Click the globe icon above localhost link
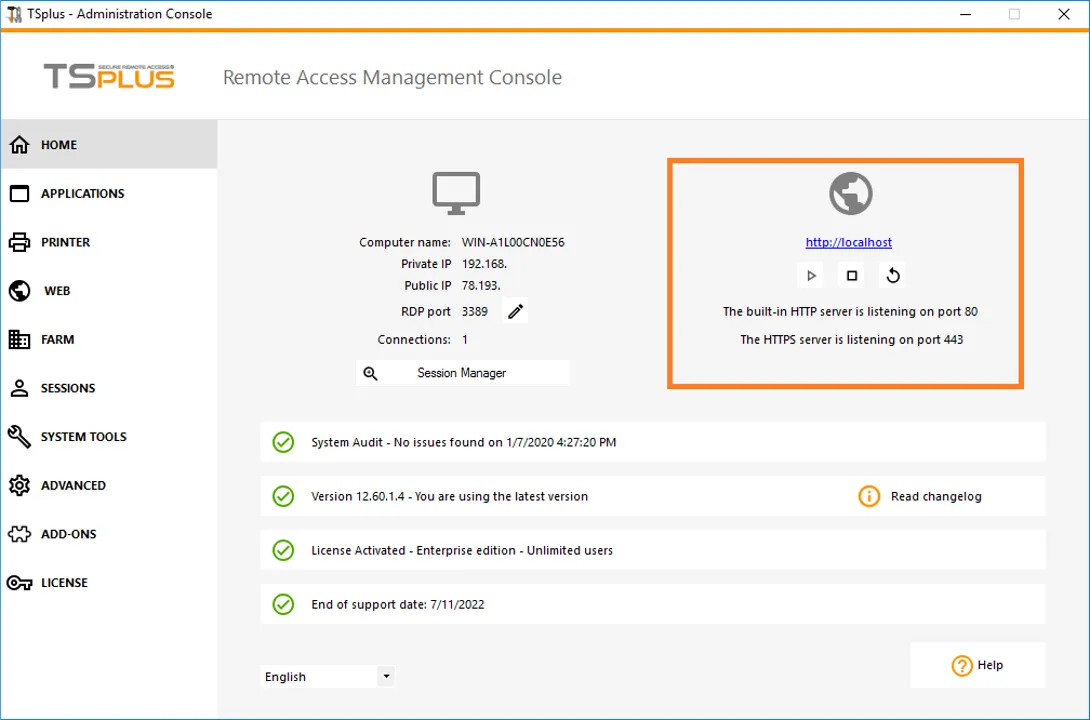Image resolution: width=1090 pixels, height=720 pixels. tap(851, 194)
